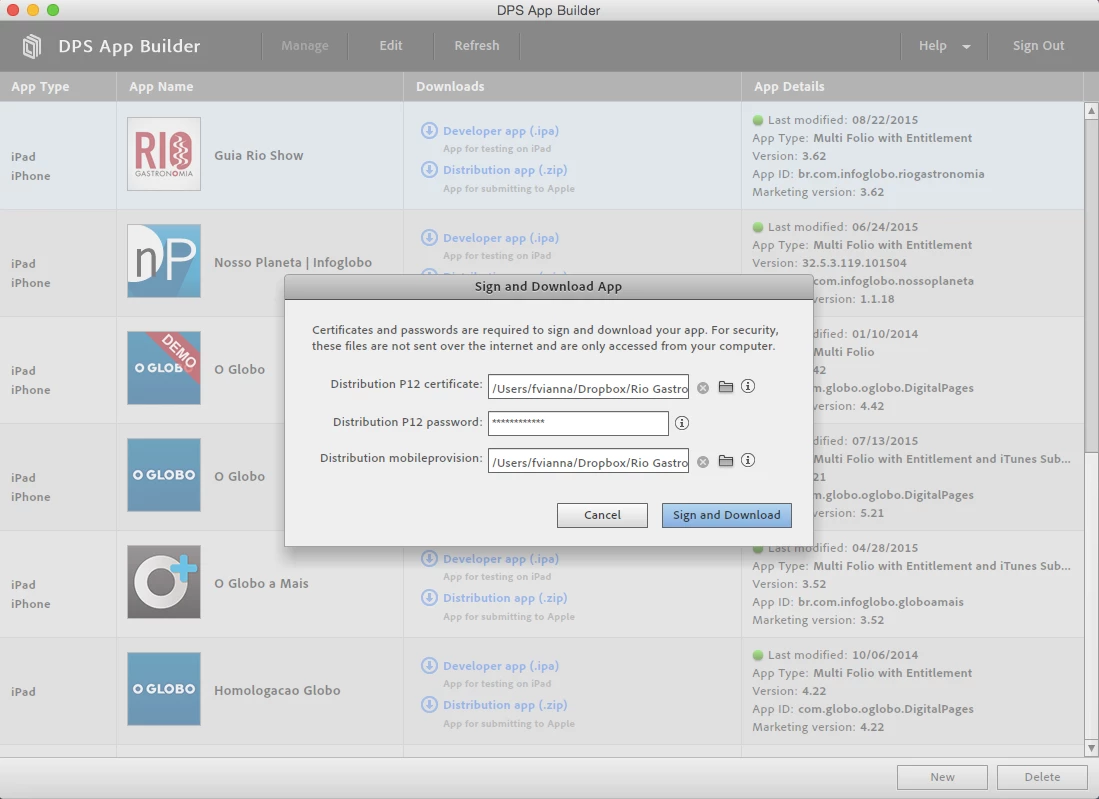
Task: Click the DPS App Builder logo icon
Action: pyautogui.click(x=32, y=46)
